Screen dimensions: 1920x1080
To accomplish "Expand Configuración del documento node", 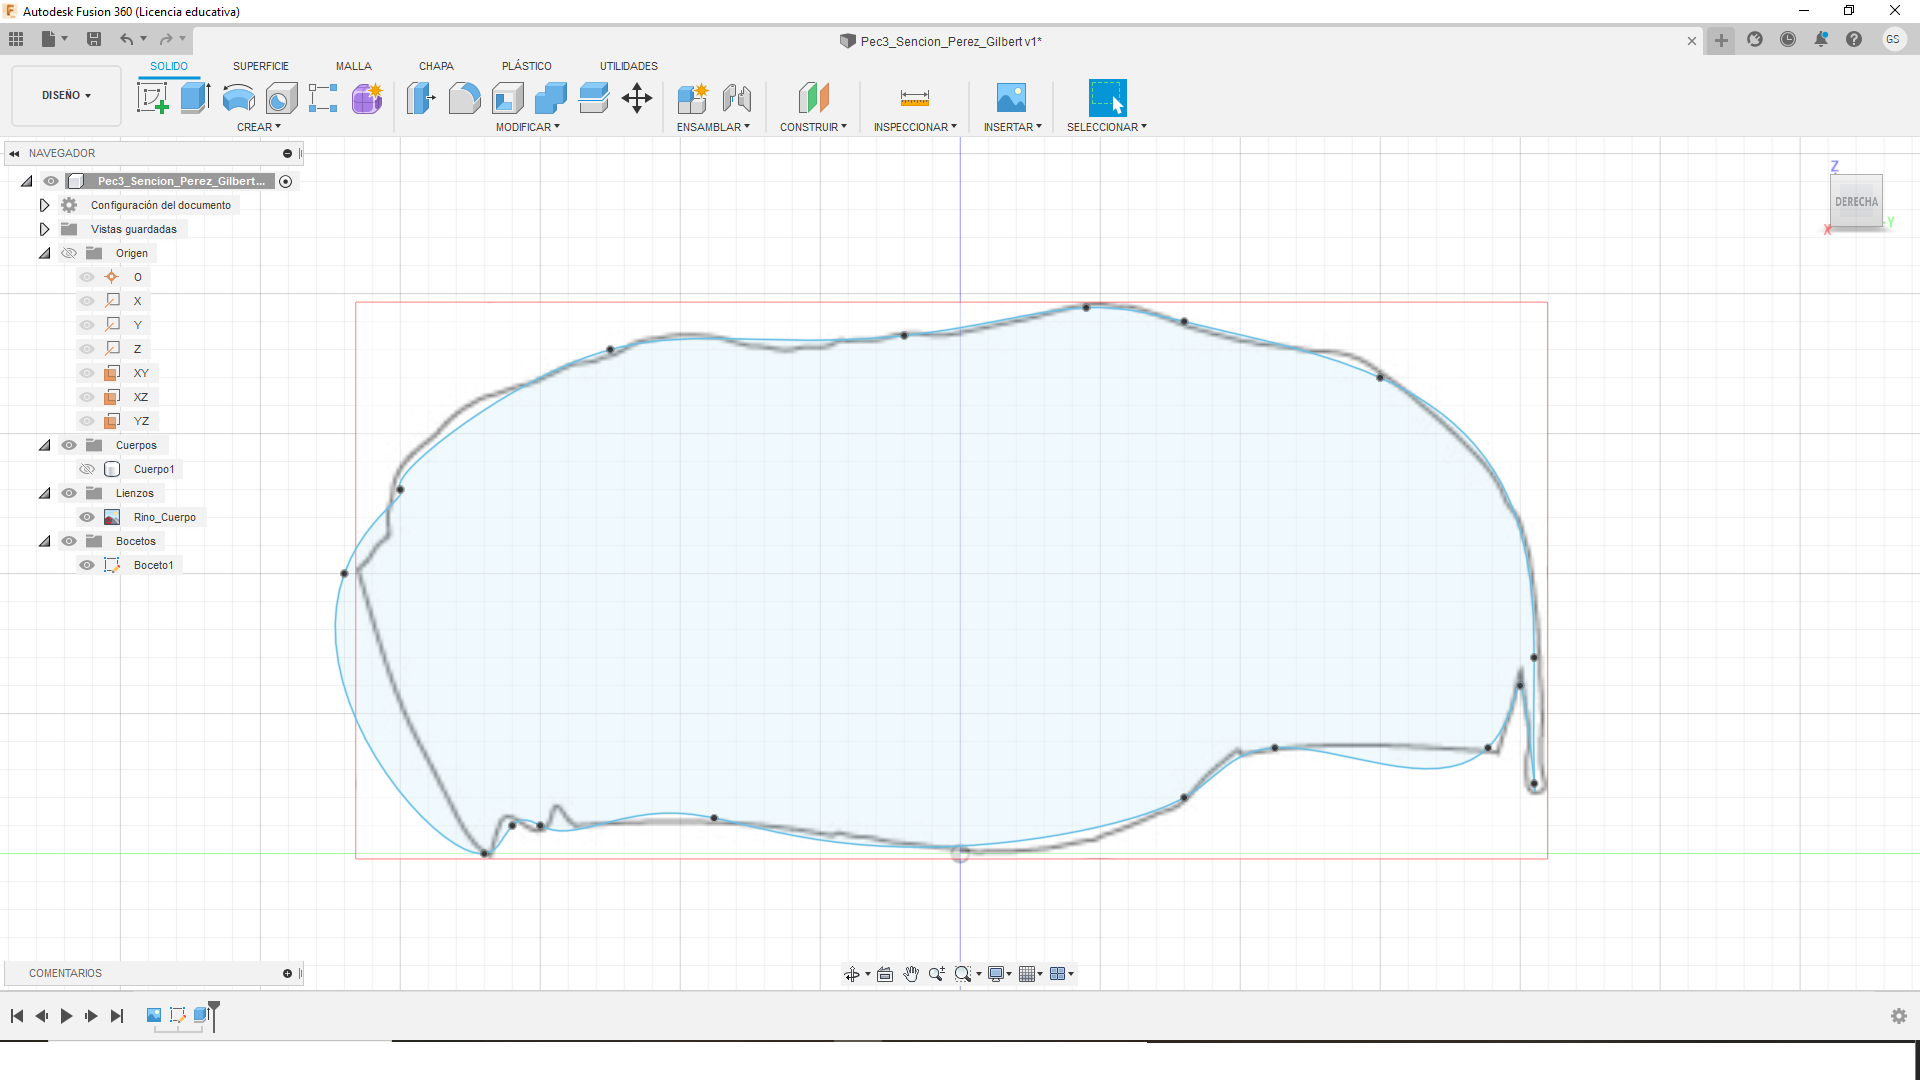I will point(44,205).
